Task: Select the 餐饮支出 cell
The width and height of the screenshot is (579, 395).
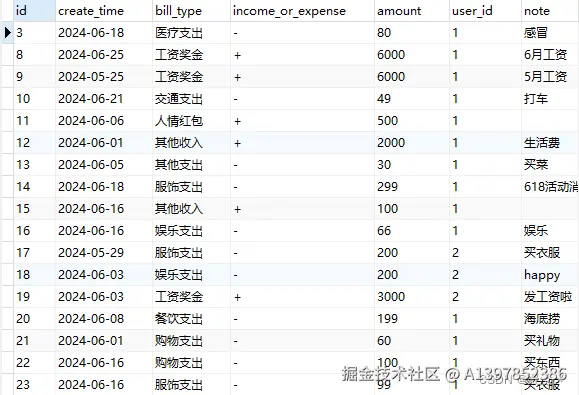Action: click(x=191, y=318)
